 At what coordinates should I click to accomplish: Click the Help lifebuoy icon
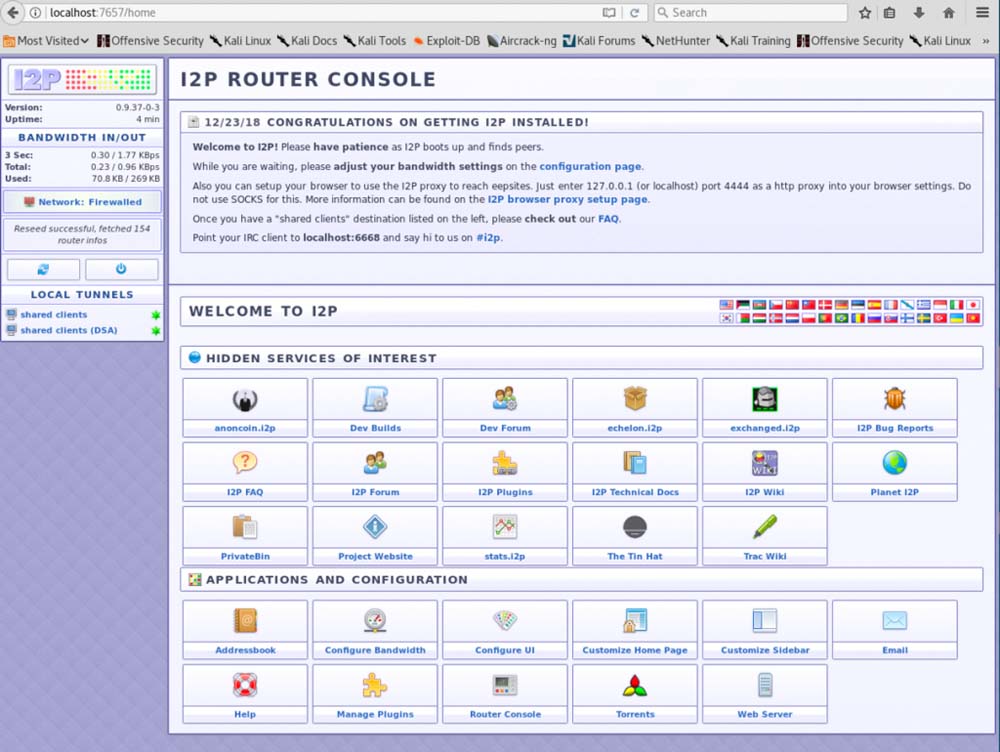(245, 685)
